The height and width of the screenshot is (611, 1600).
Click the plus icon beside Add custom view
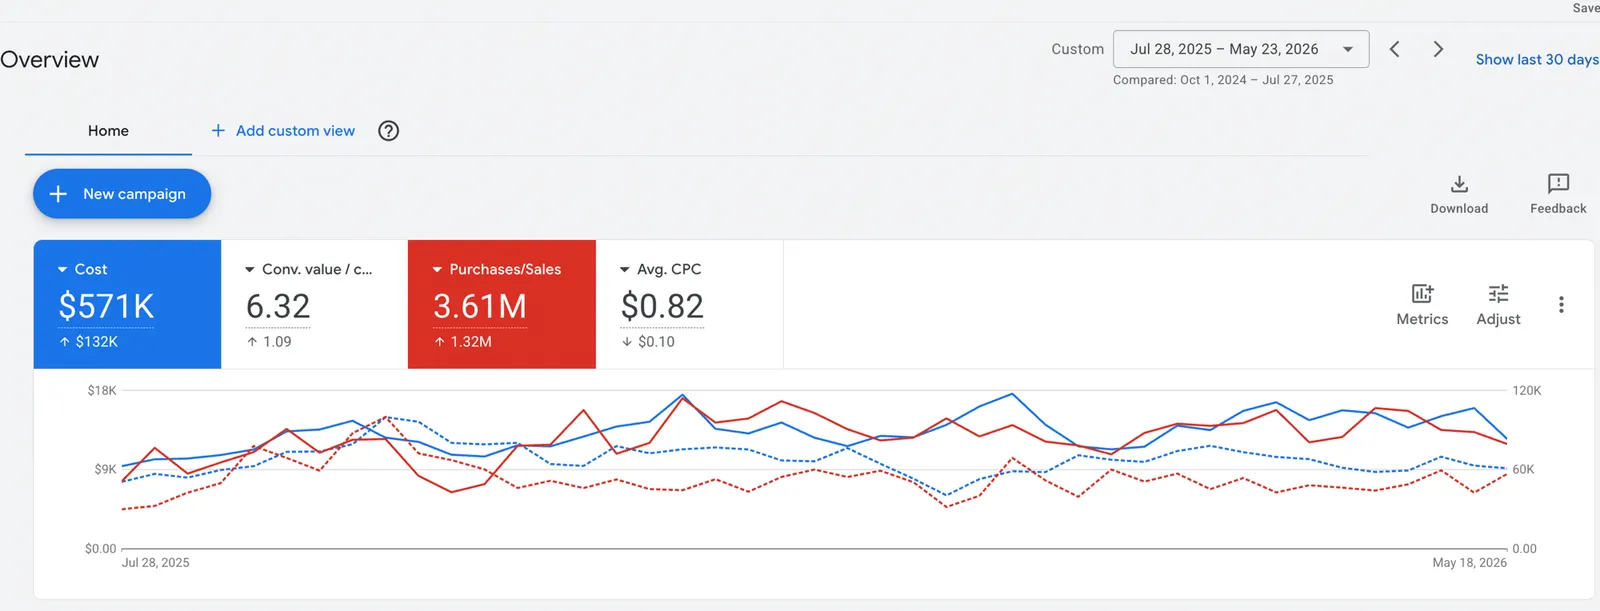pos(218,131)
